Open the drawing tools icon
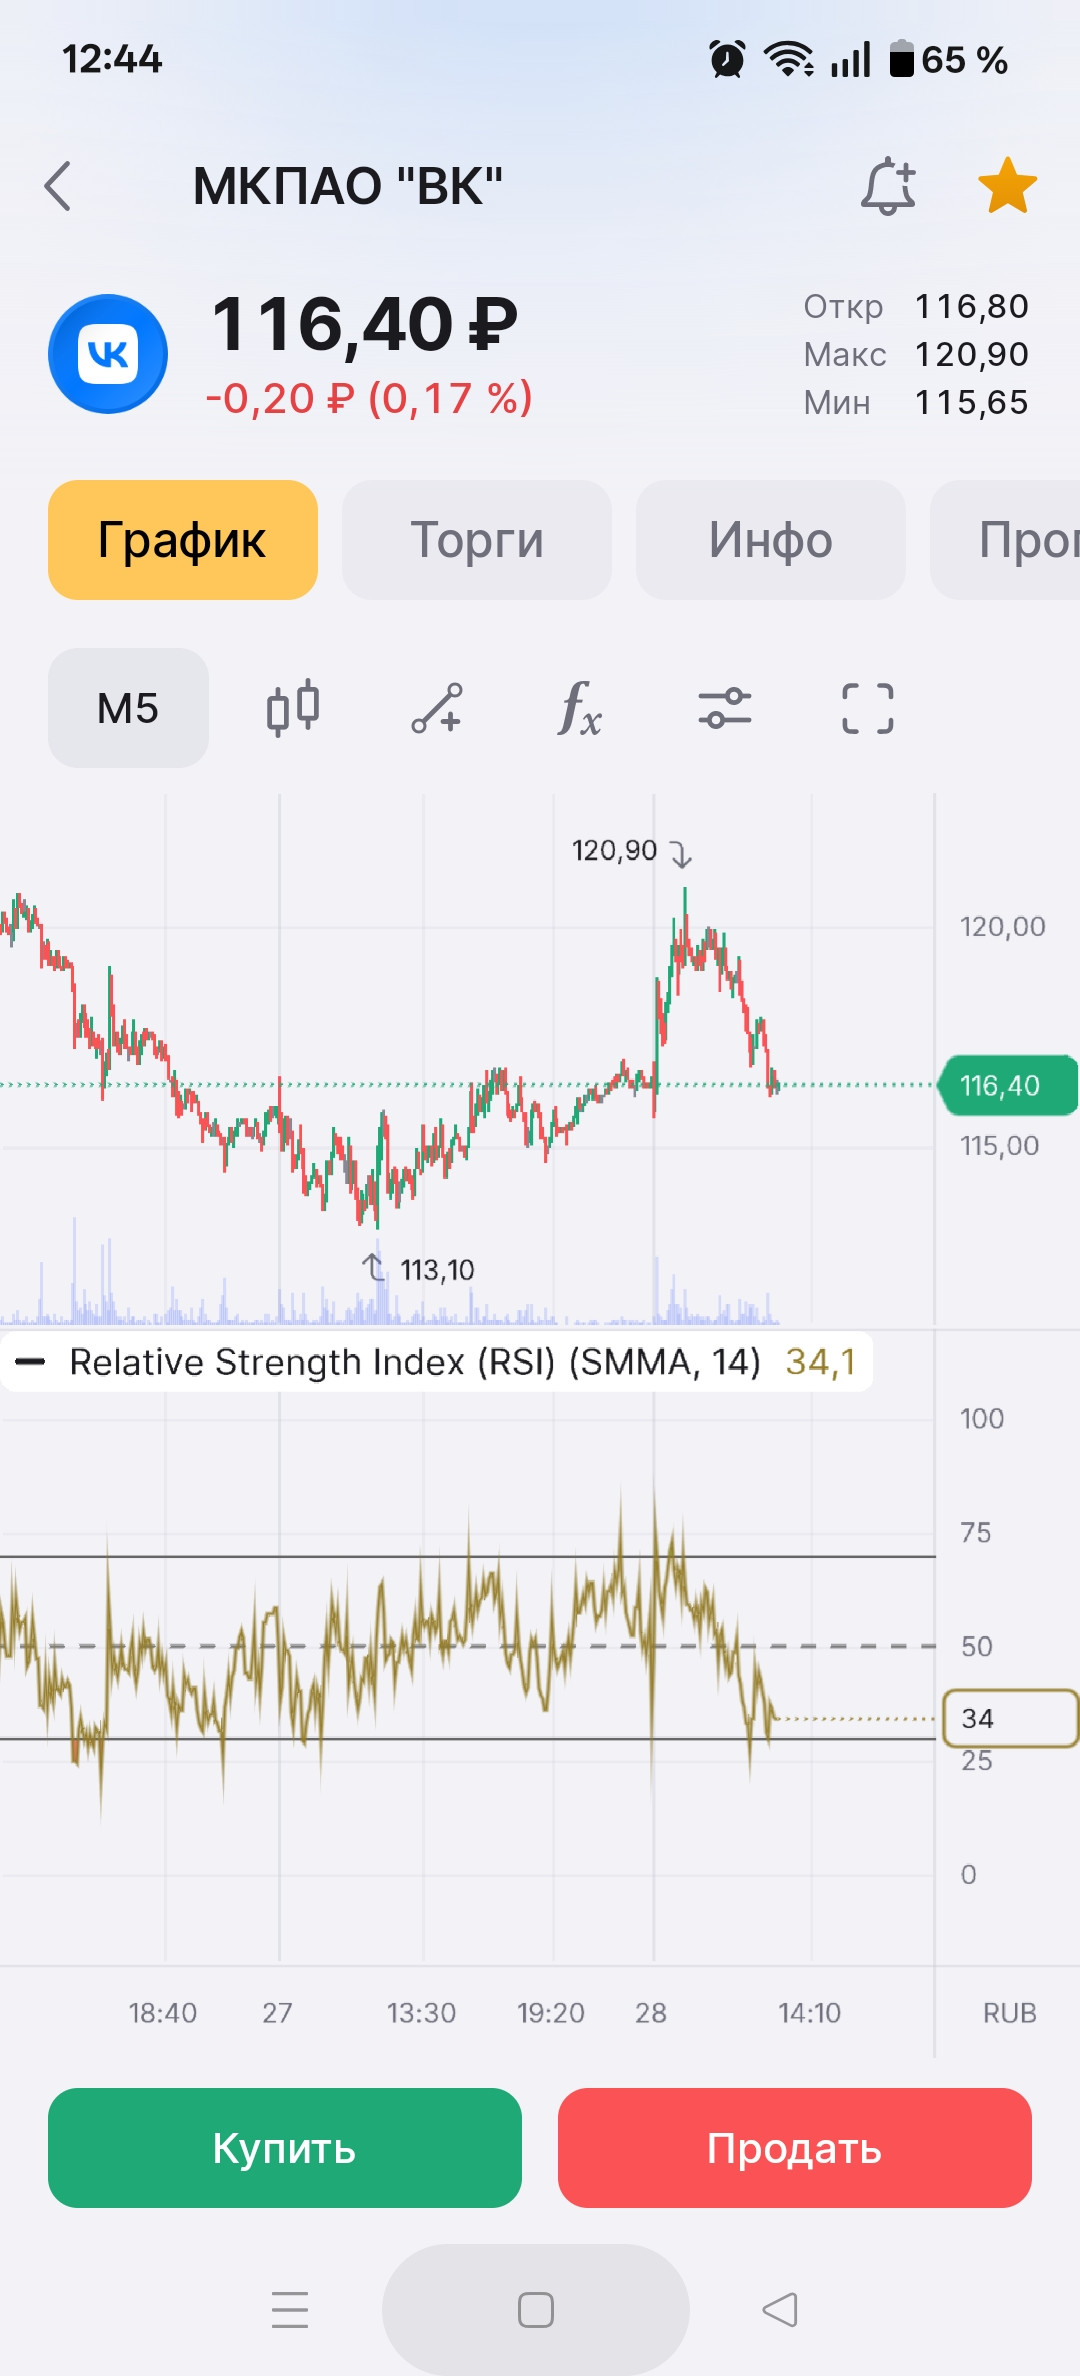This screenshot has width=1080, height=2376. tap(437, 708)
